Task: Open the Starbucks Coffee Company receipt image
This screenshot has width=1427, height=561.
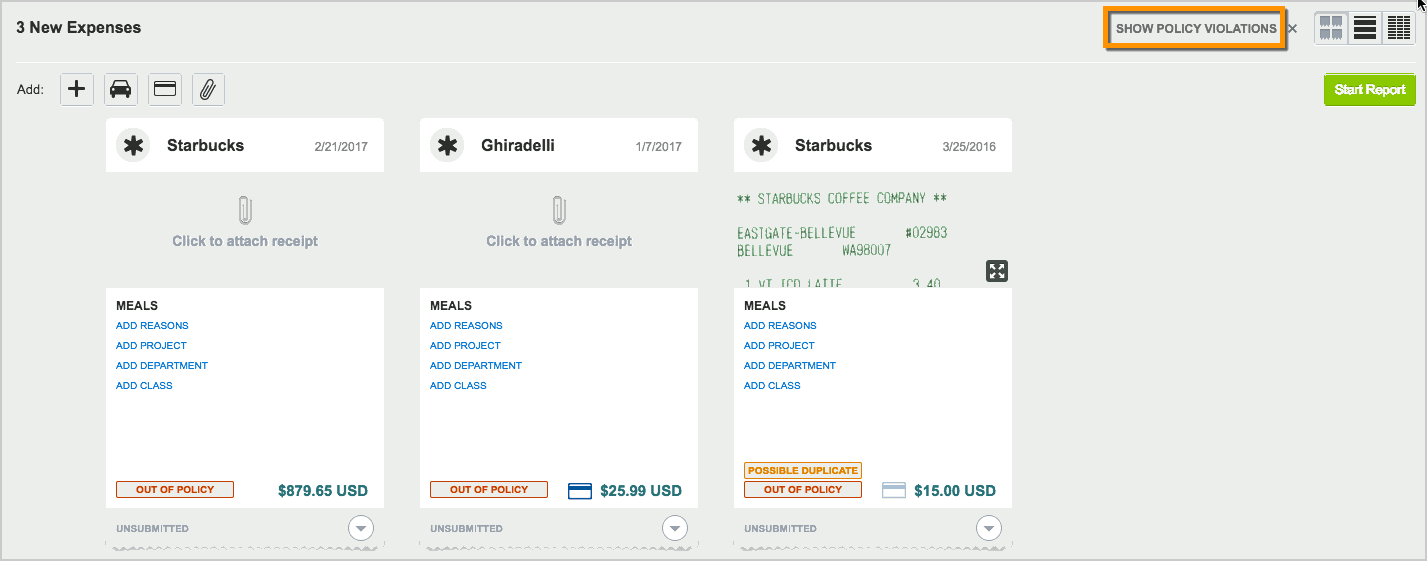Action: coord(873,230)
